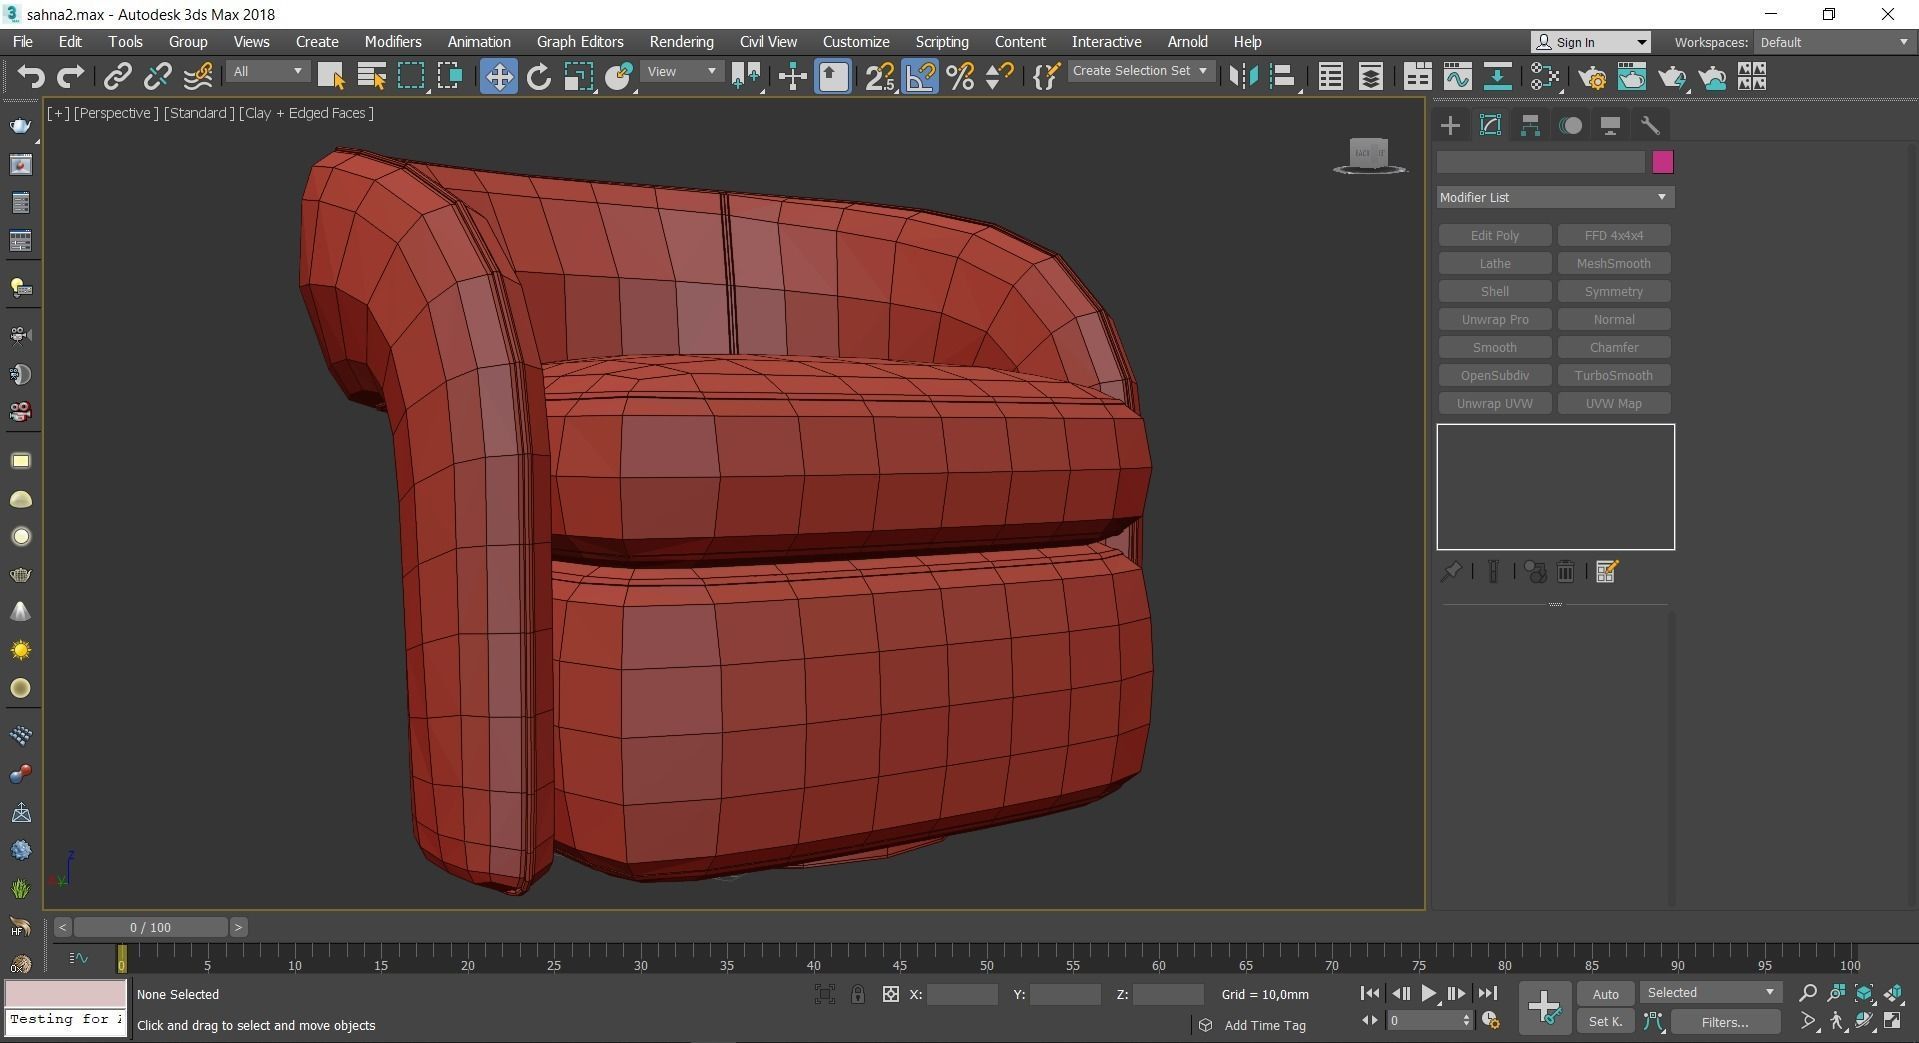Screen dimensions: 1919x1043
Task: Click the Edit Poly modifier button
Action: [x=1494, y=235]
